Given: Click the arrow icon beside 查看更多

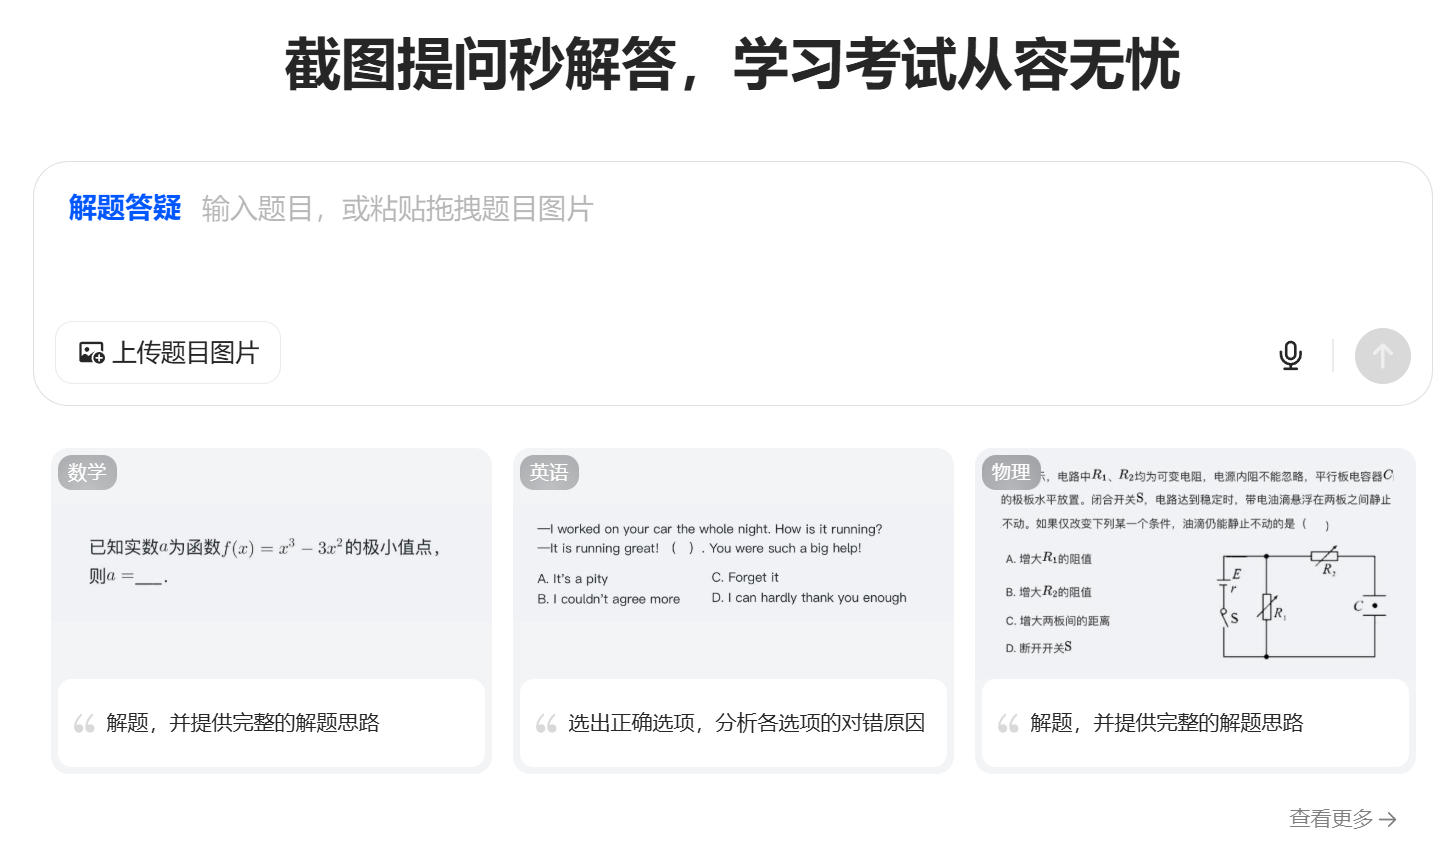Looking at the screenshot, I should (1387, 820).
